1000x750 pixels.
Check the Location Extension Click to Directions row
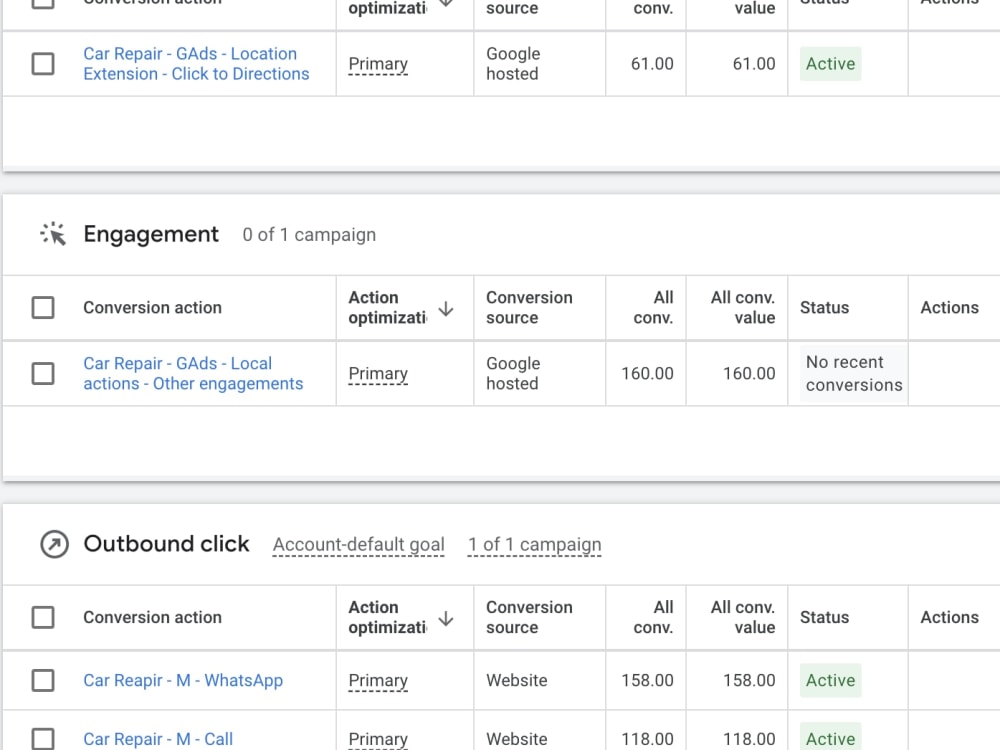(x=43, y=64)
